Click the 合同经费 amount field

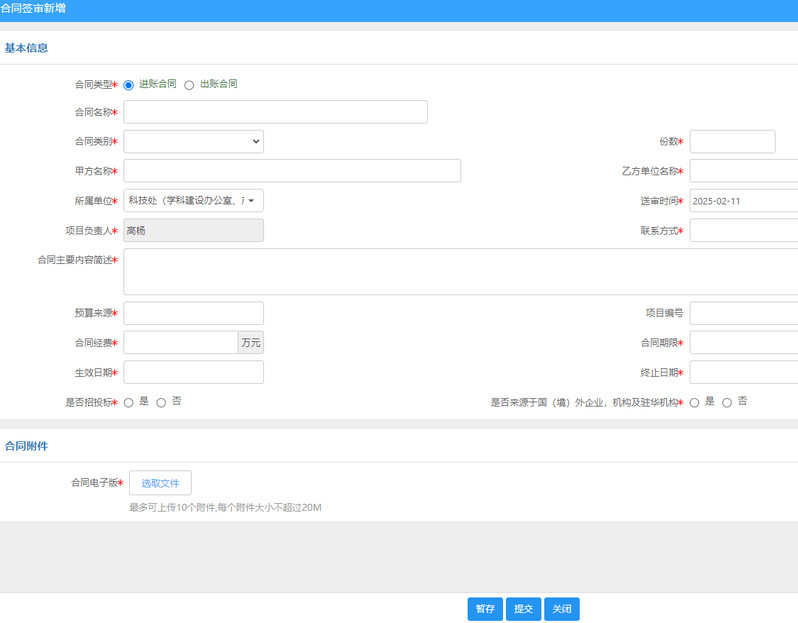point(180,343)
